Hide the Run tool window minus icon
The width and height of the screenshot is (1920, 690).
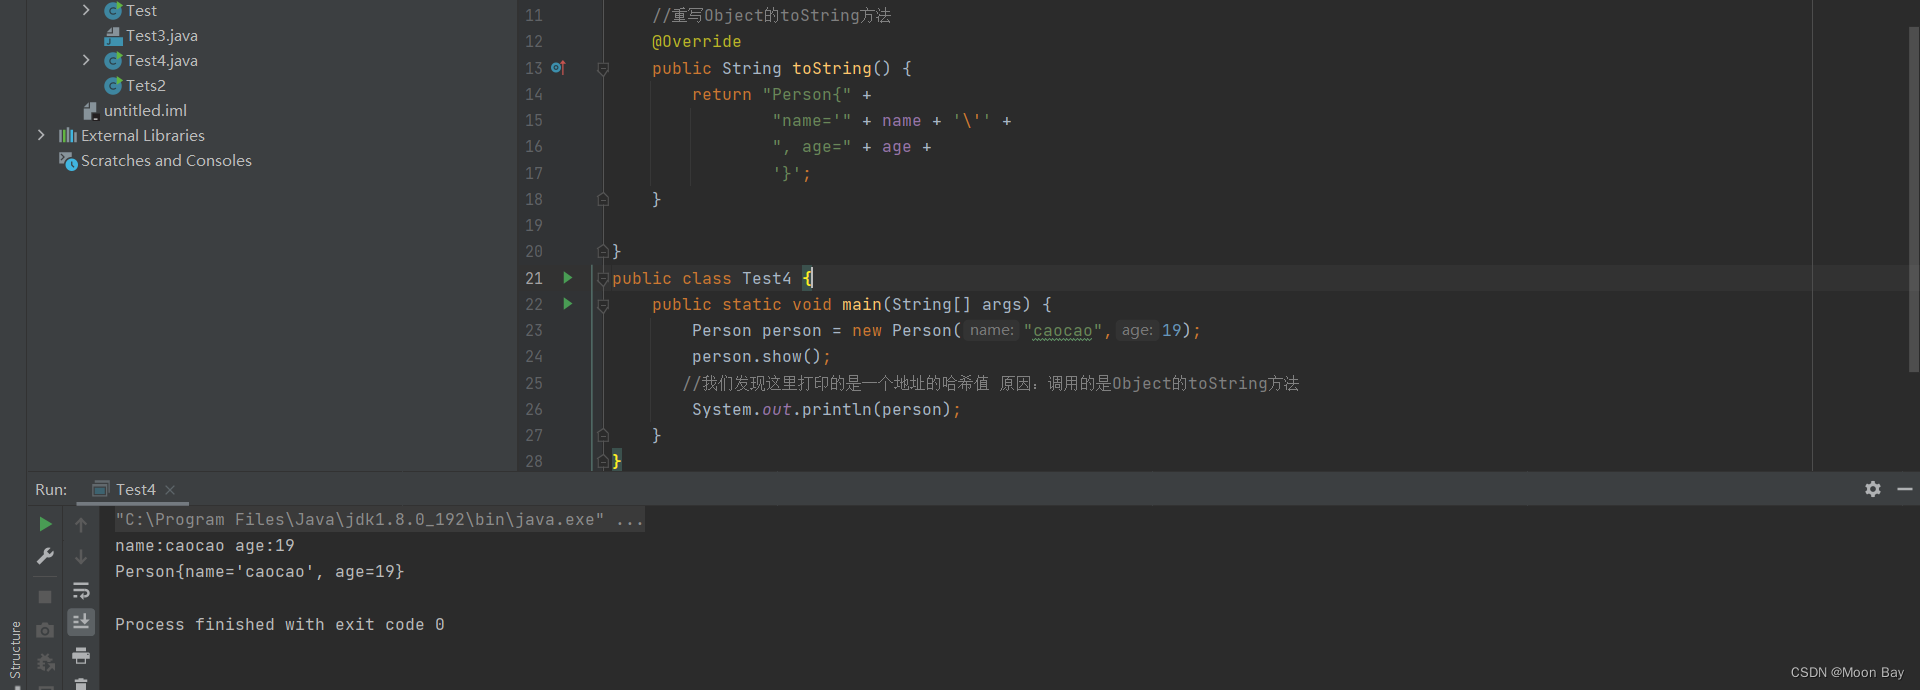pos(1905,489)
